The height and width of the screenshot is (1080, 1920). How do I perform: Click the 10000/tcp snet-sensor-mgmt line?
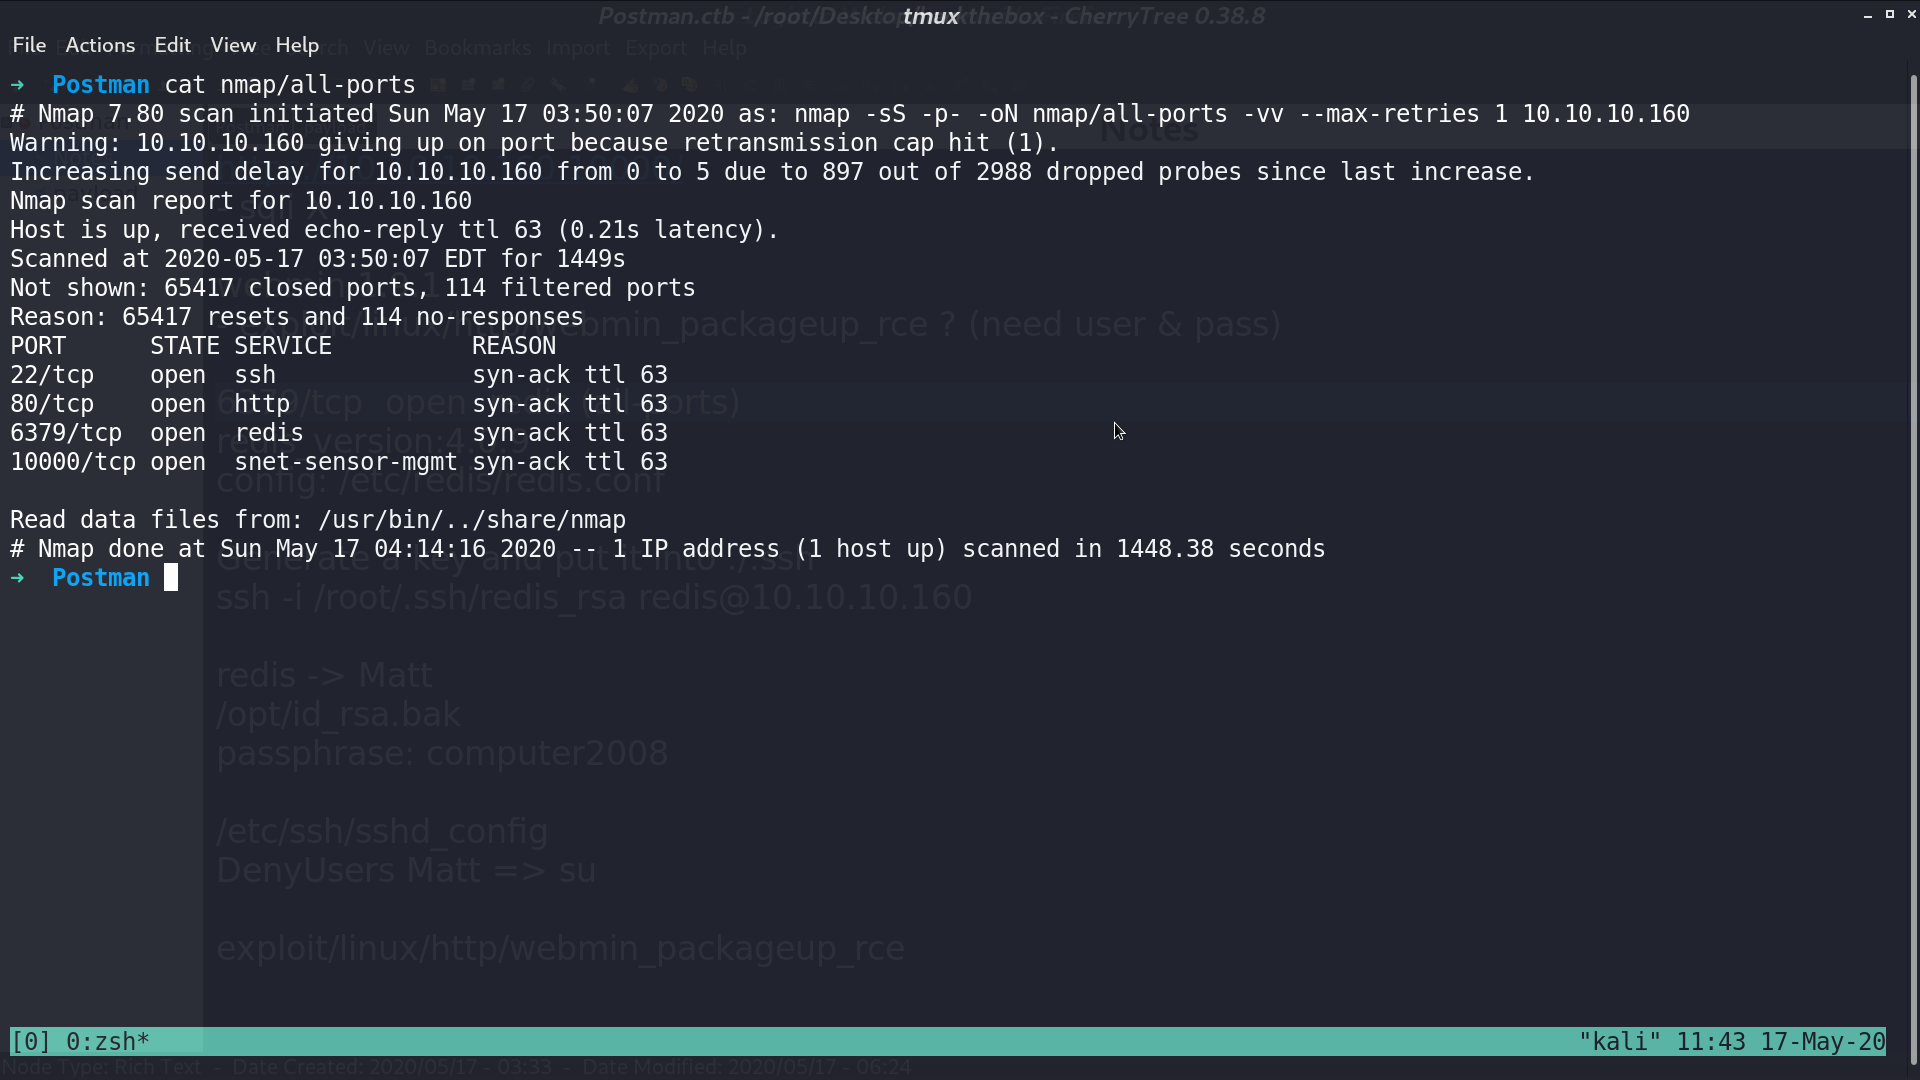coord(339,462)
